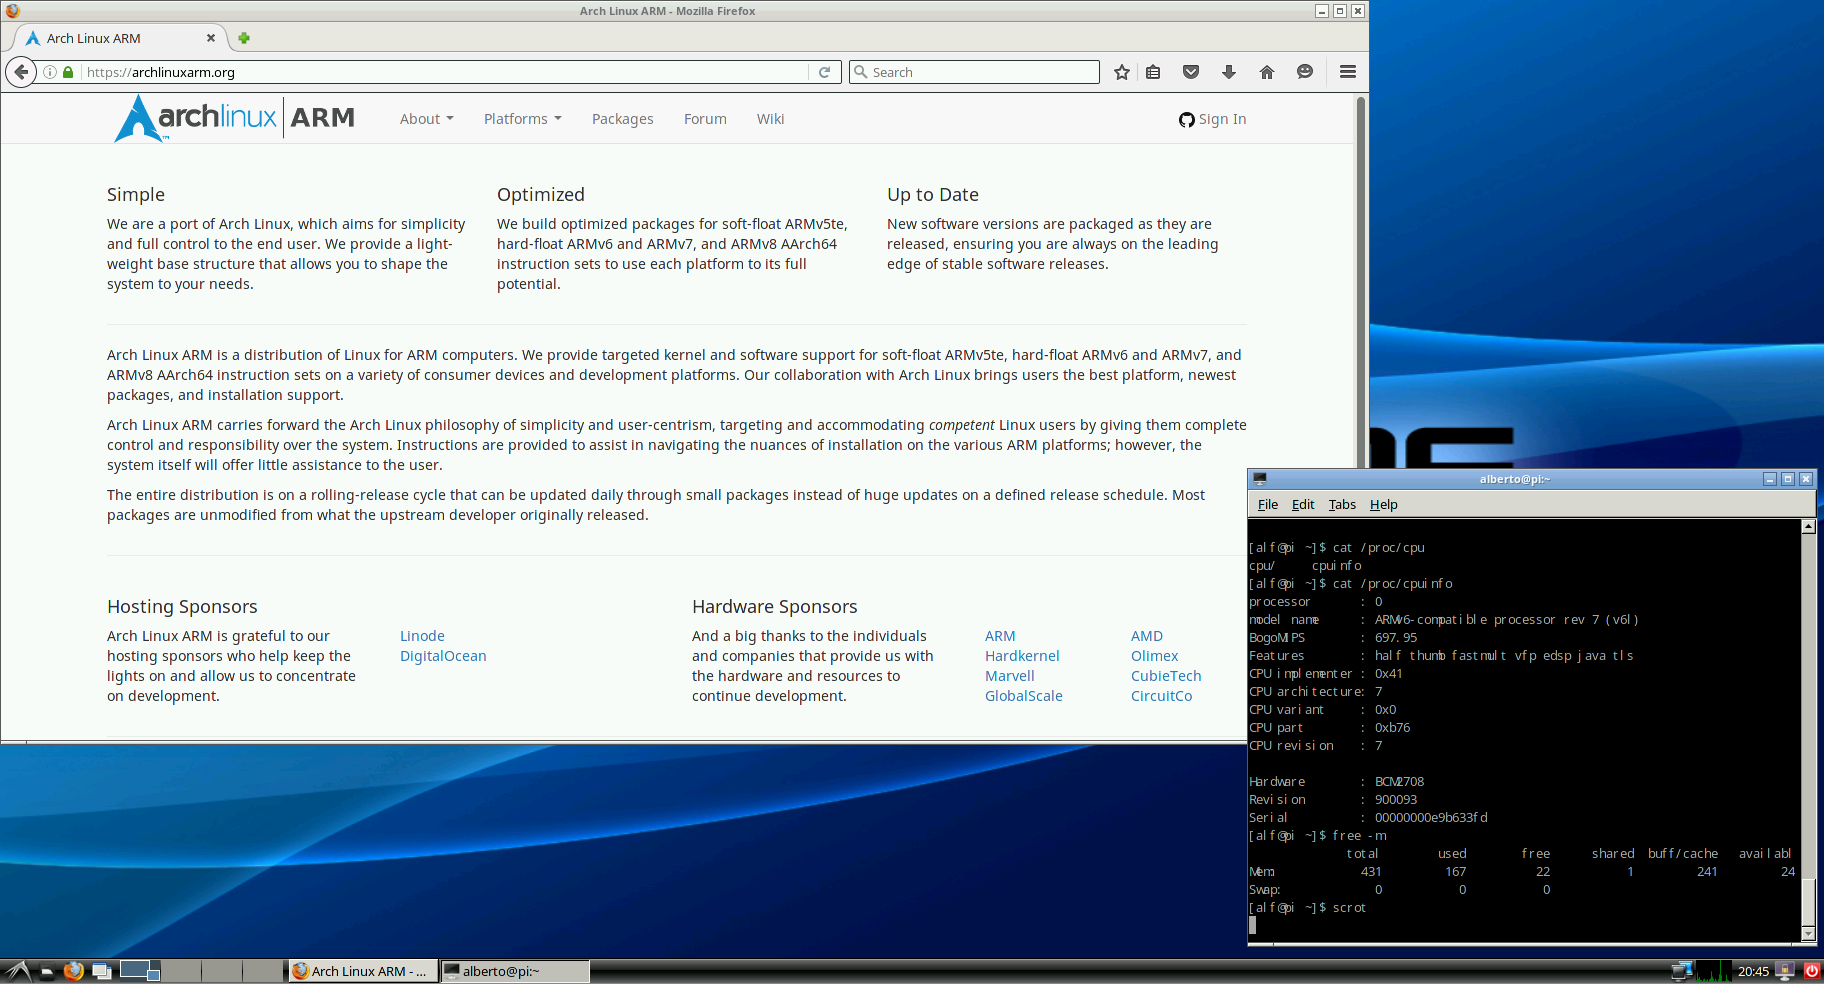Viewport: 1824px width, 984px height.
Task: Open the Forum link
Action: (705, 119)
